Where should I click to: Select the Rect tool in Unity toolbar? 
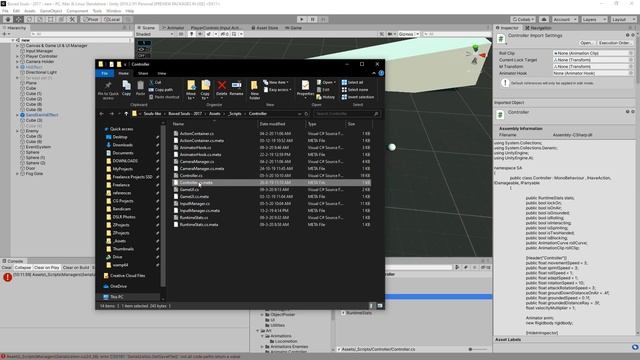[51, 19]
